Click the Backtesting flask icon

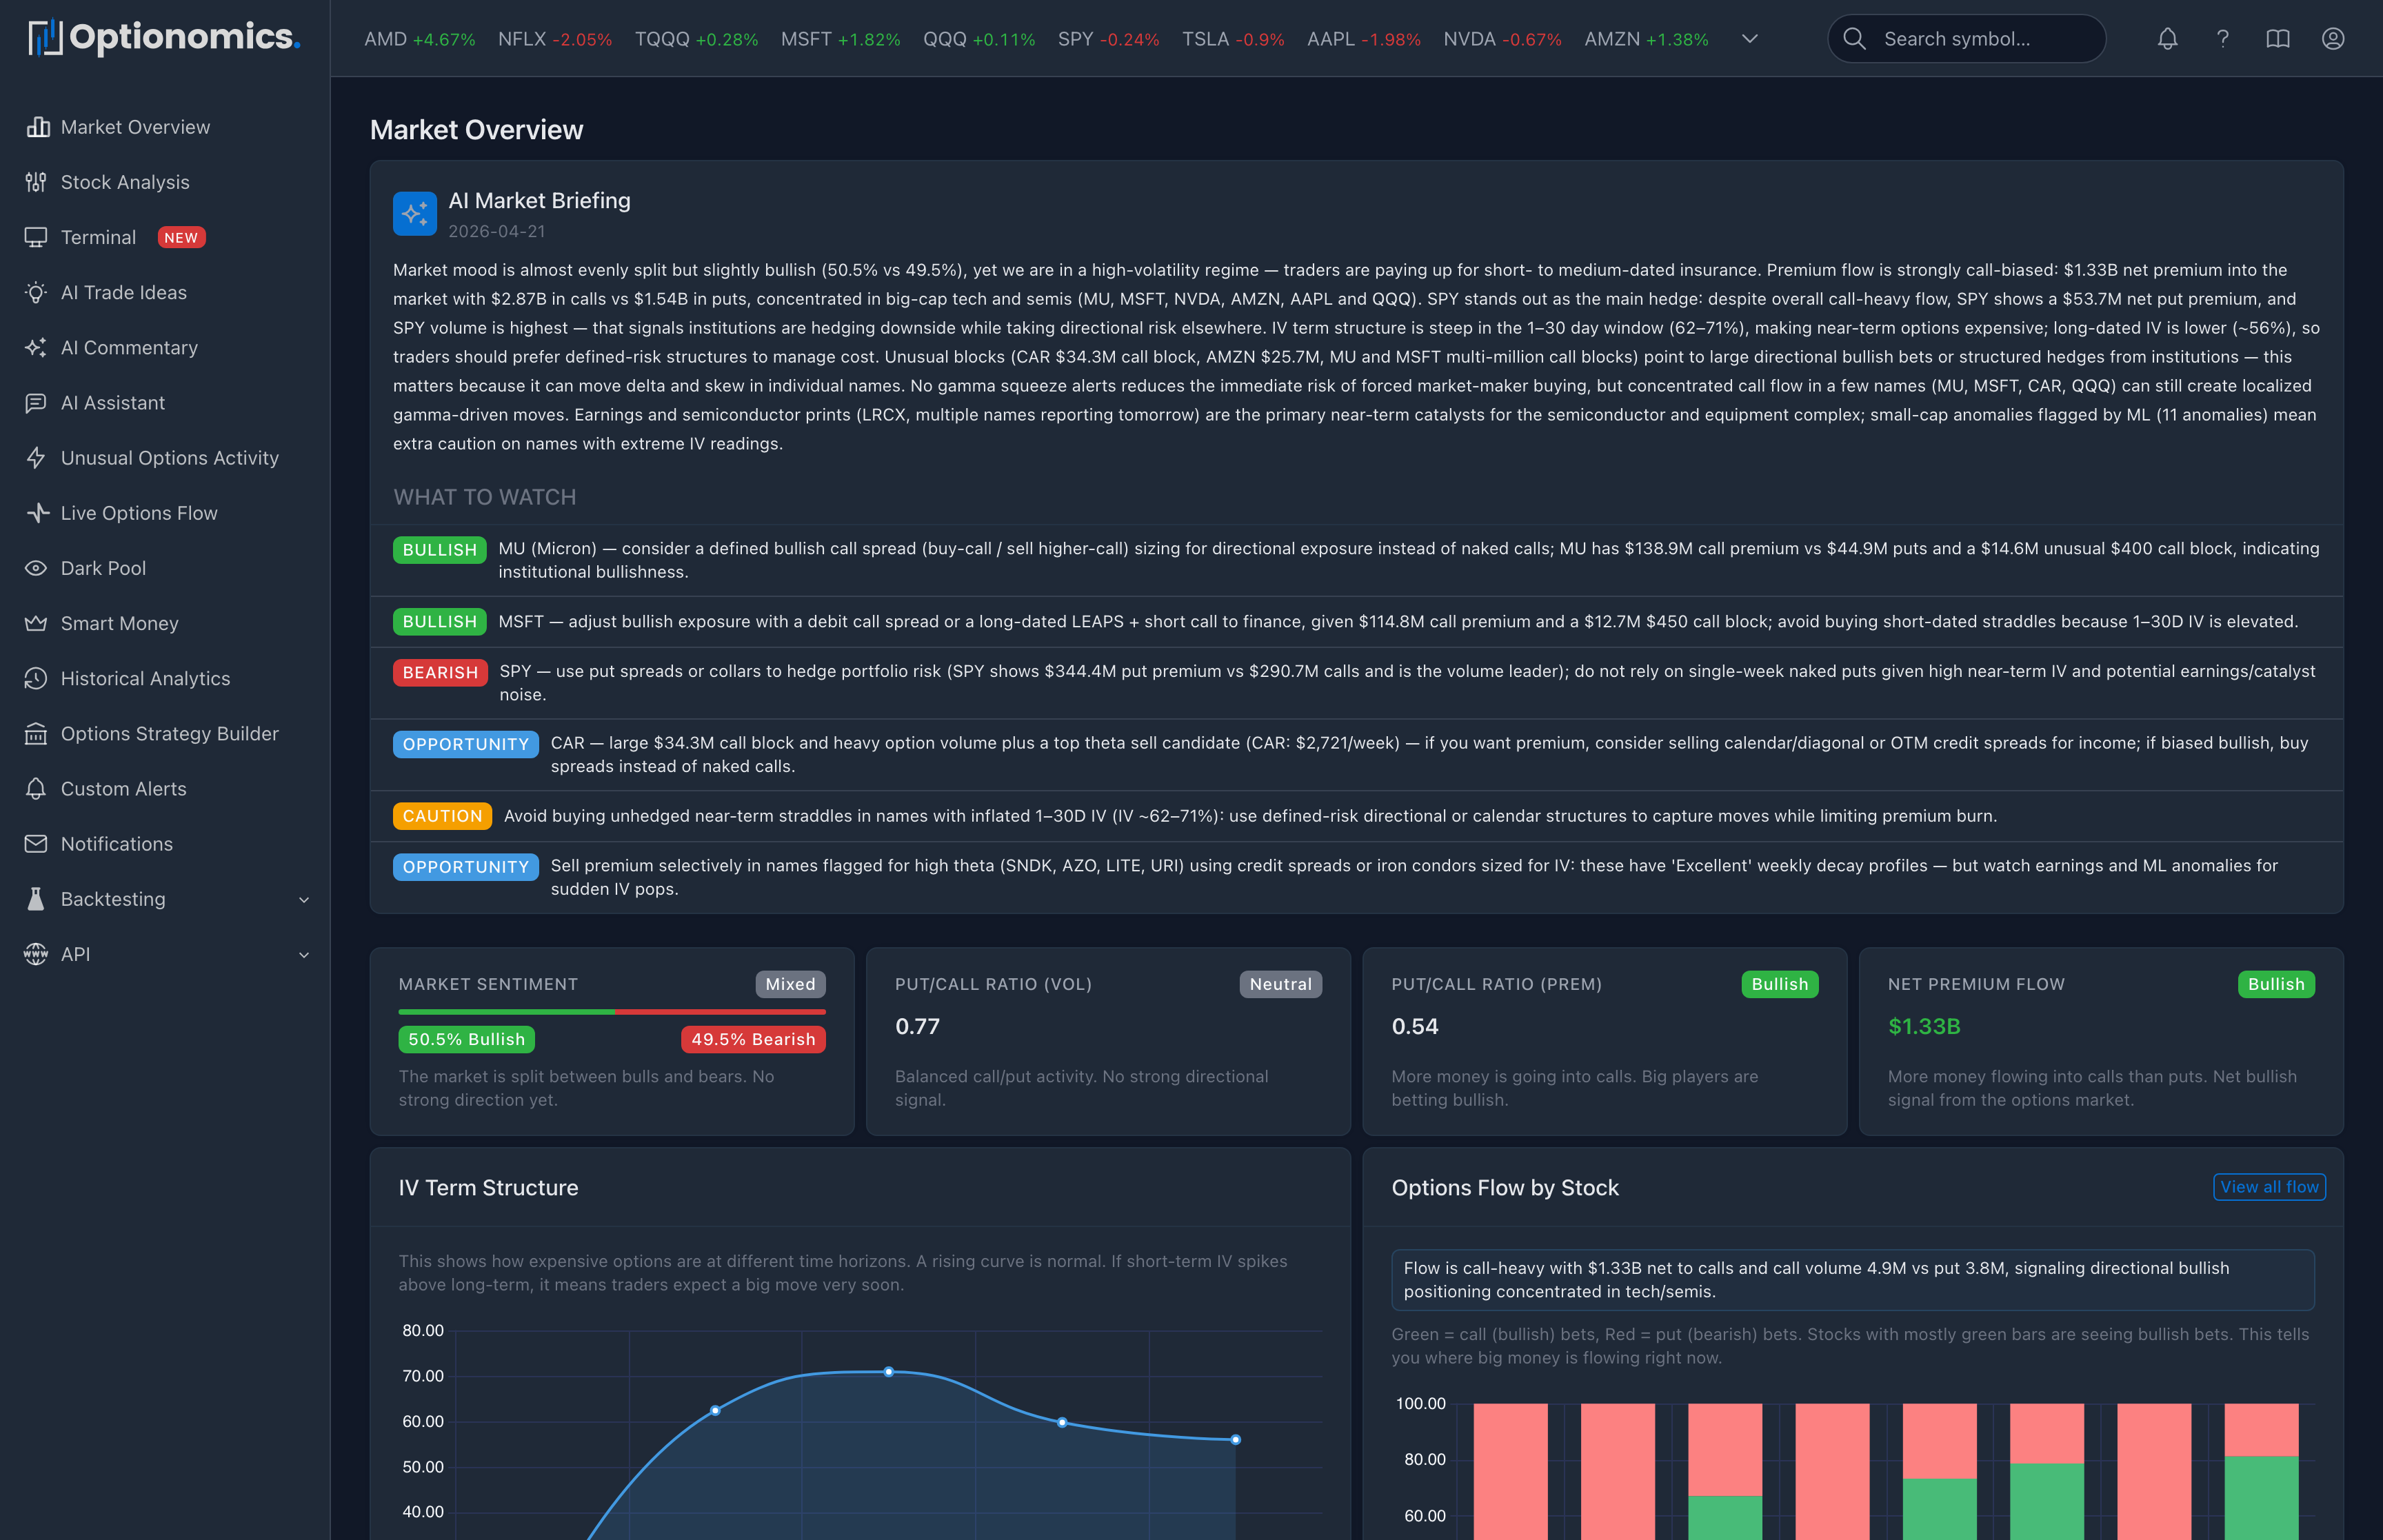(37, 898)
